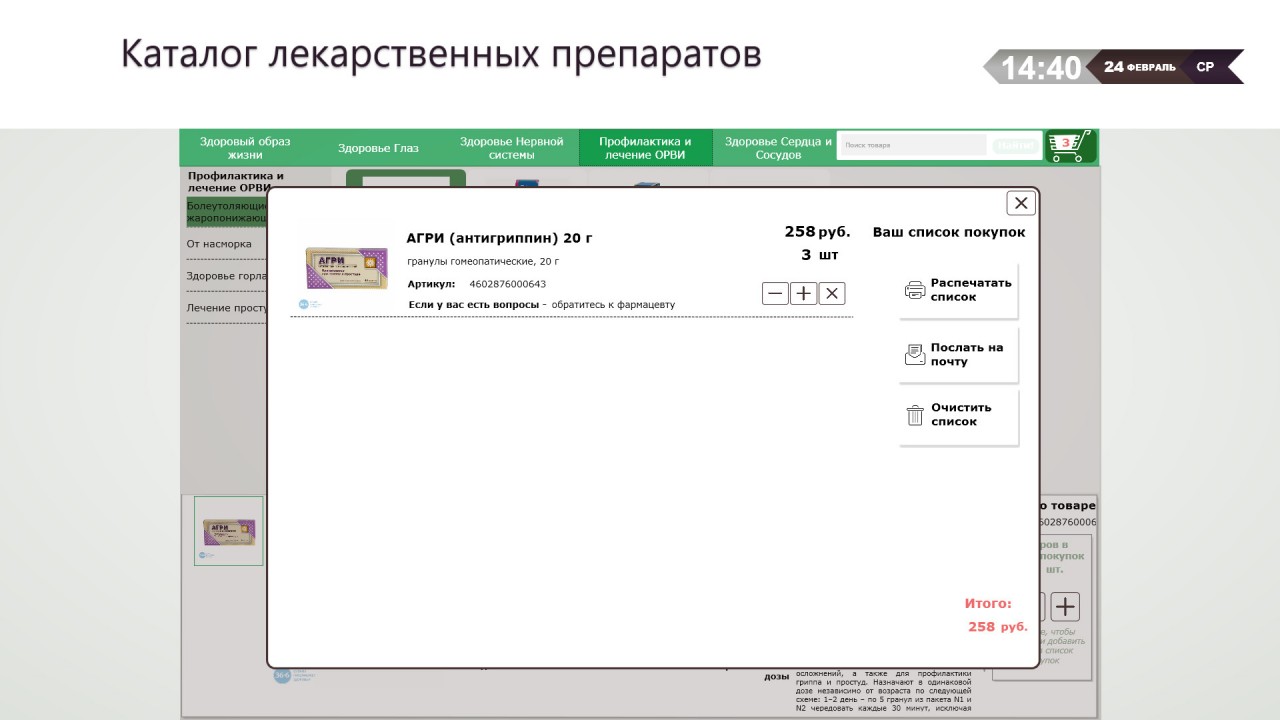
Task: Select Здоровье горла in the sidebar
Action: 225,276
